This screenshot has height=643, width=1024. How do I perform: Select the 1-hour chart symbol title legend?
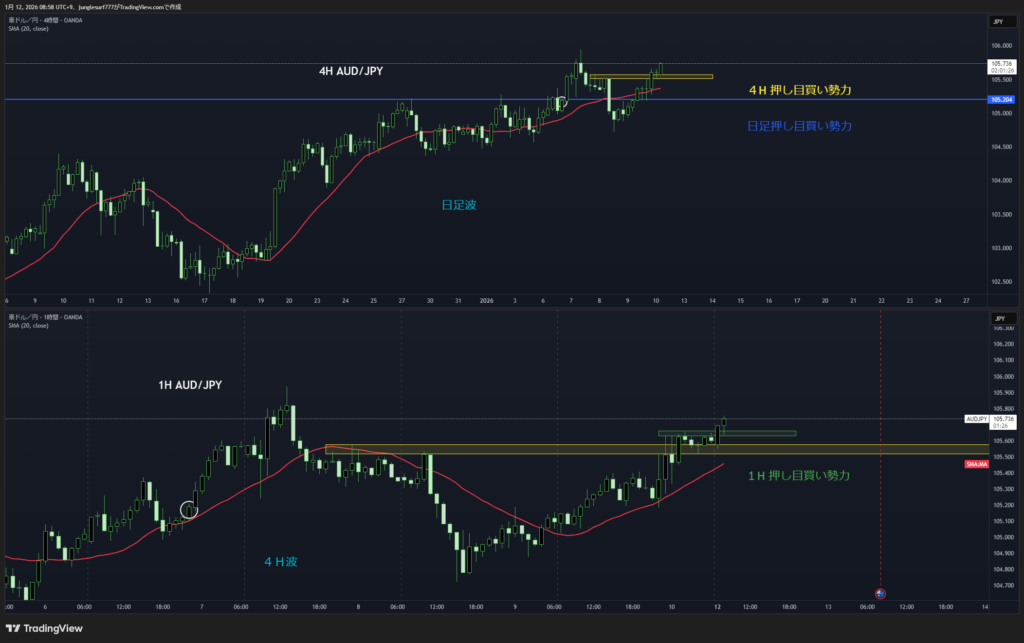47,317
